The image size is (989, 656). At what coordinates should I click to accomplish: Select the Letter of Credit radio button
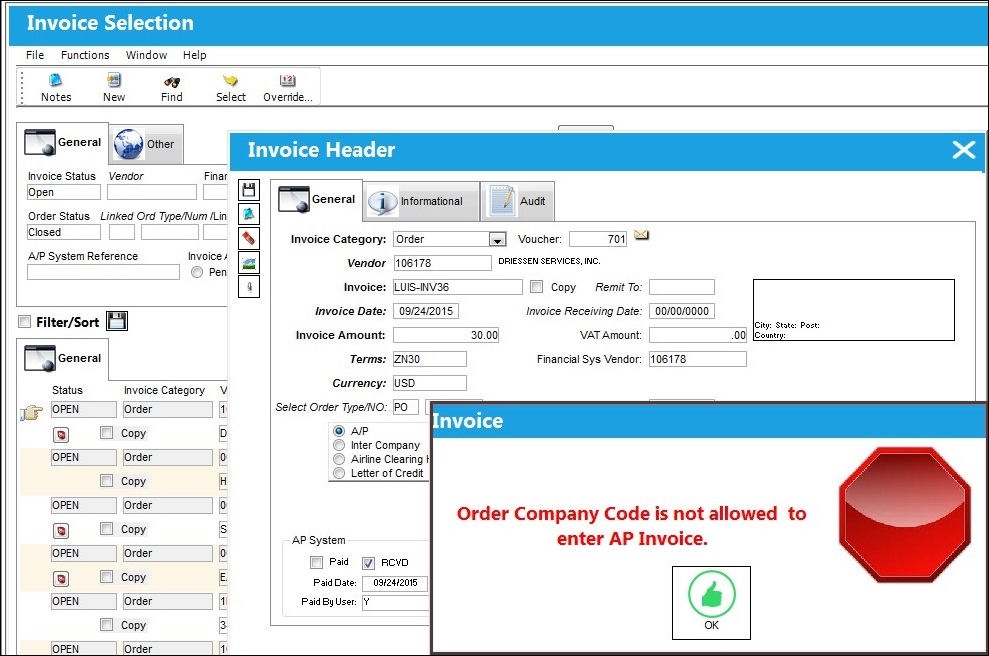339,473
